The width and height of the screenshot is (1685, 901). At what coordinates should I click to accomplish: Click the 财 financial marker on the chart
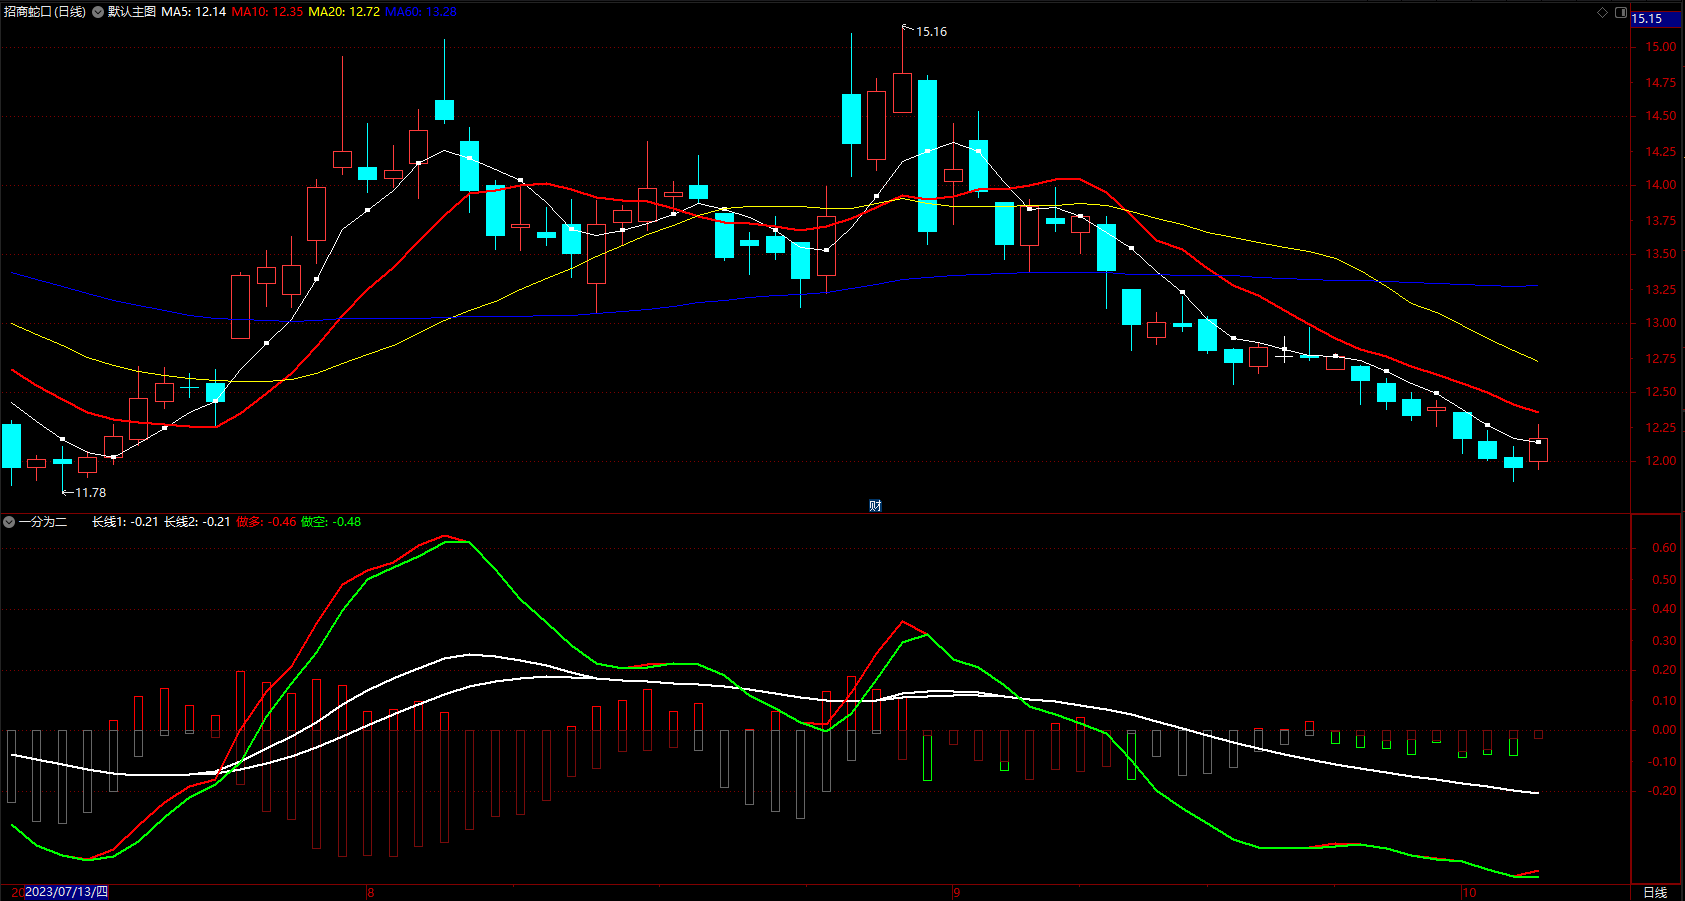coord(875,506)
